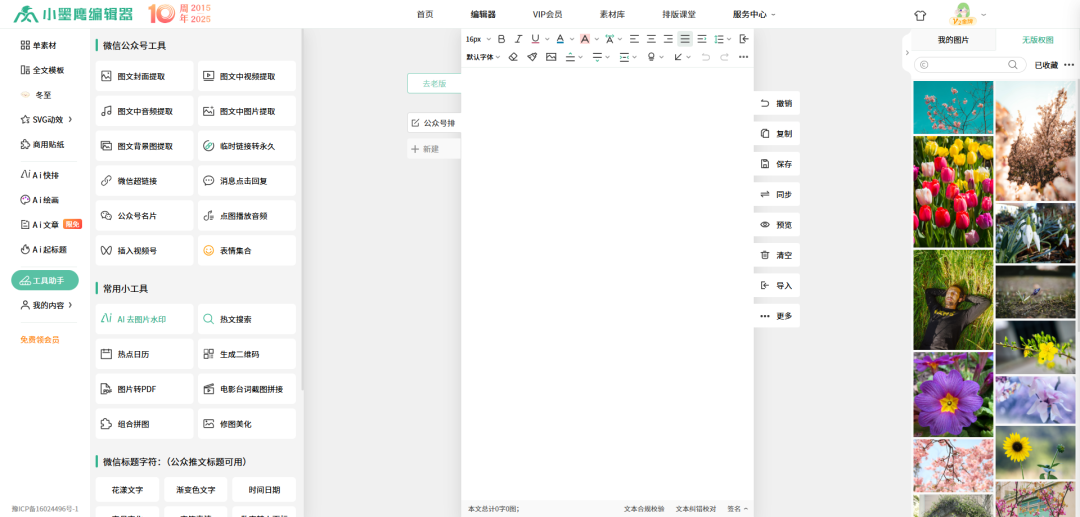Align text left in the editor
Image resolution: width=1080 pixels, height=517 pixels.
[x=634, y=39]
